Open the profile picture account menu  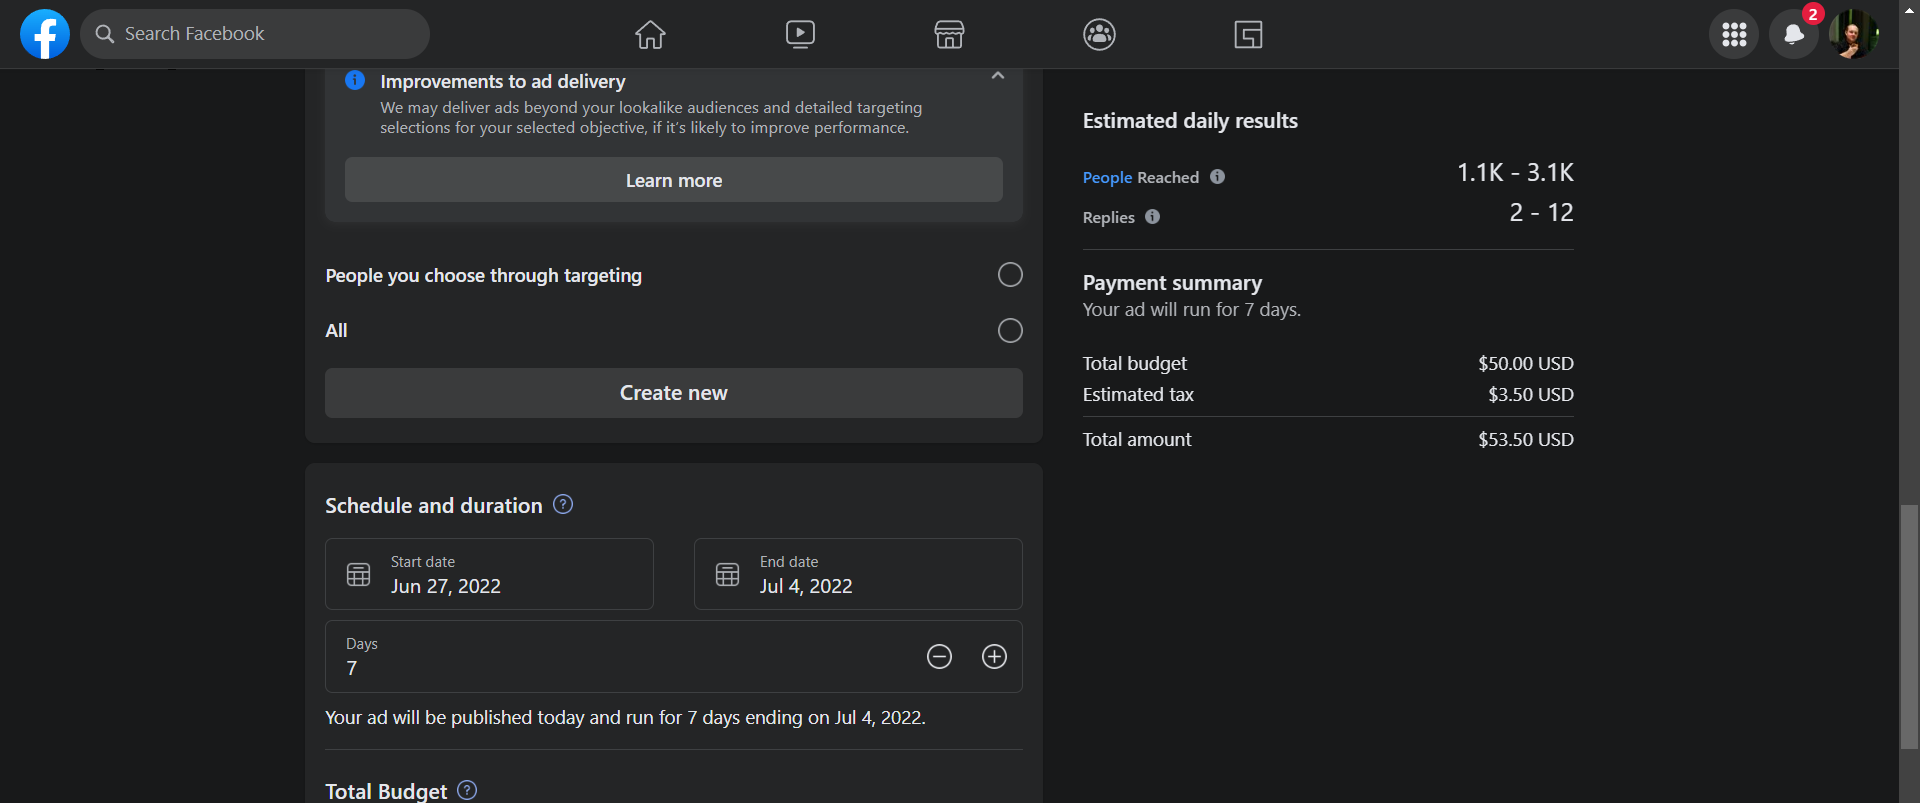(x=1853, y=35)
